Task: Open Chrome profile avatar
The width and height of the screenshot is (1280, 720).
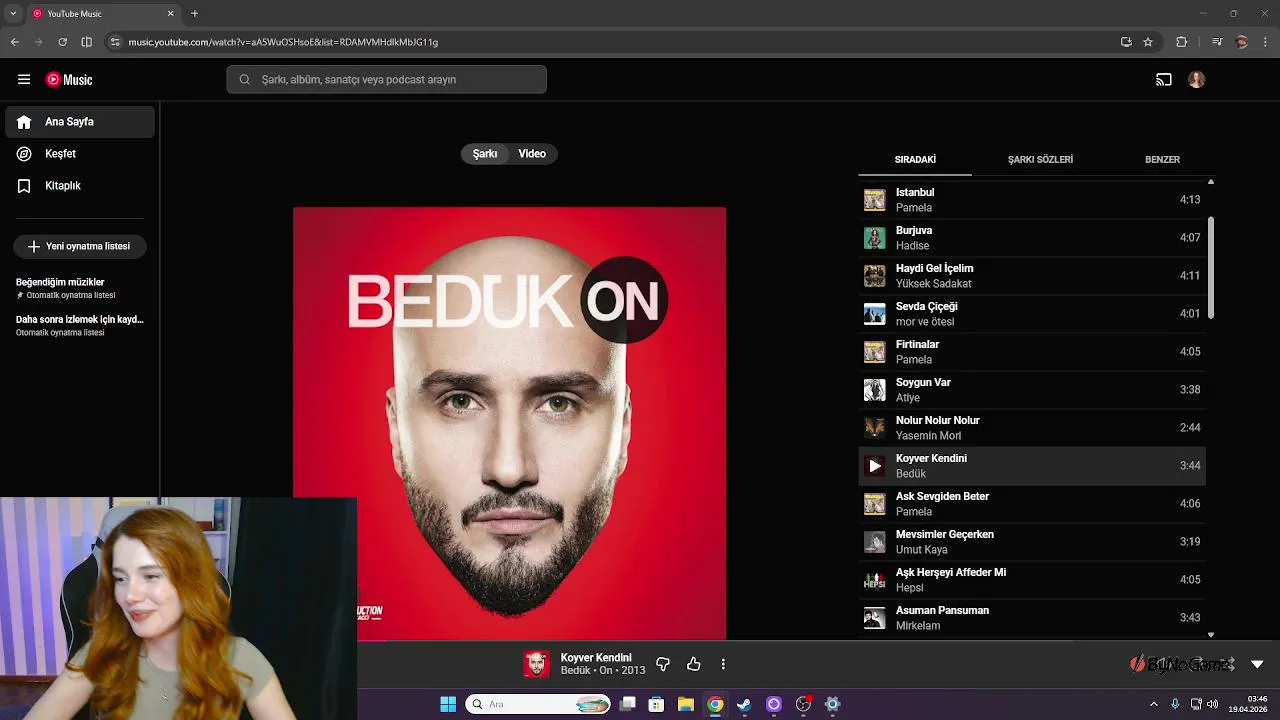Action: (1242, 42)
